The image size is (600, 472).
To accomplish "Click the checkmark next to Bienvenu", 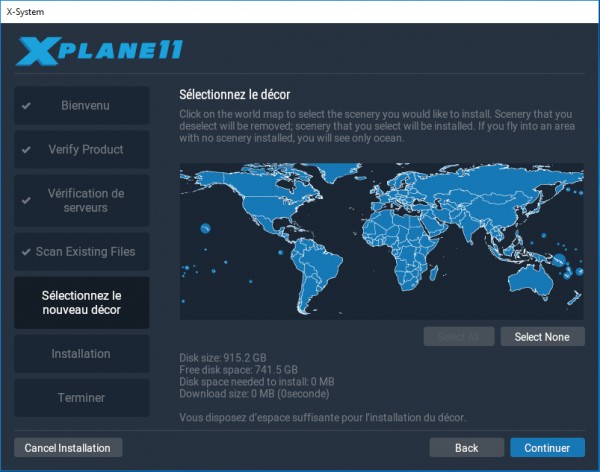I will coord(26,106).
